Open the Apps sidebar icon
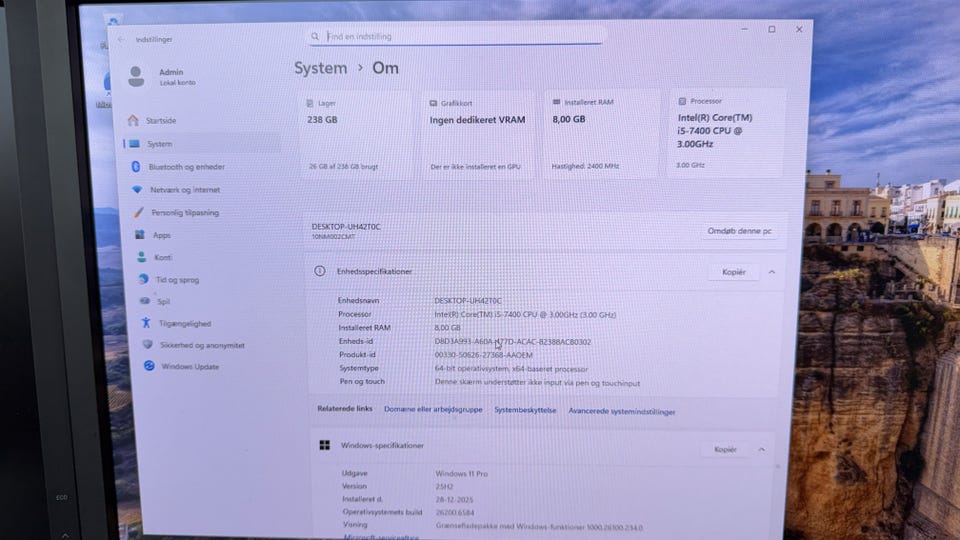 139,235
